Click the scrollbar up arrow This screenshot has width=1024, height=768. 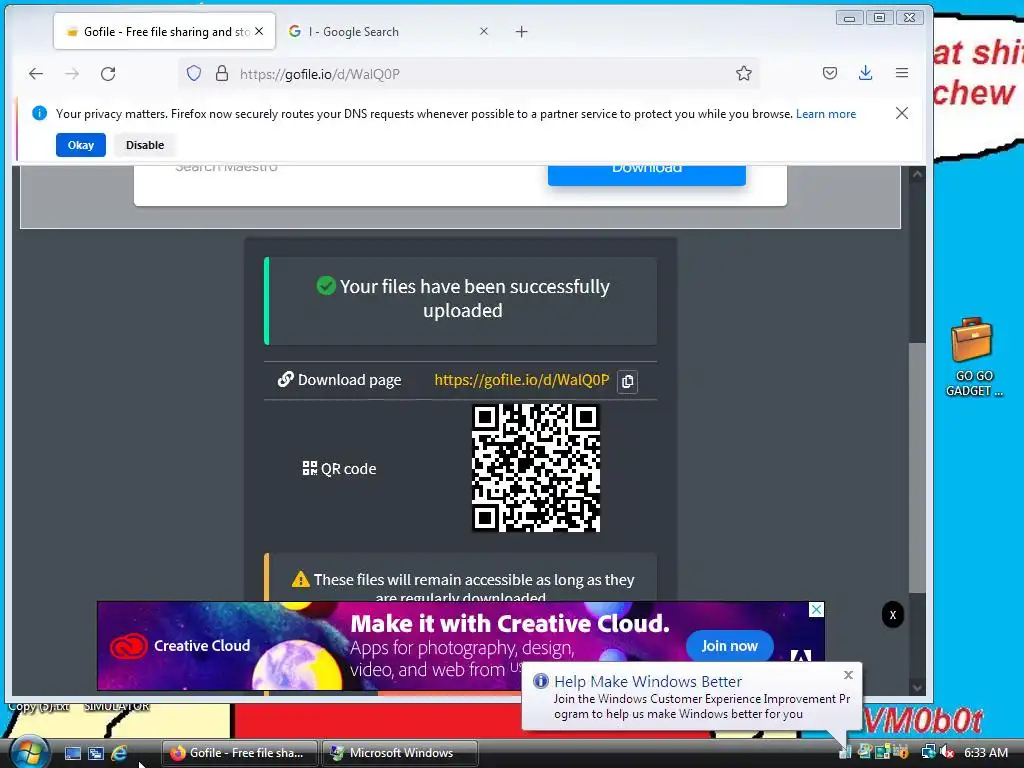[x=917, y=174]
